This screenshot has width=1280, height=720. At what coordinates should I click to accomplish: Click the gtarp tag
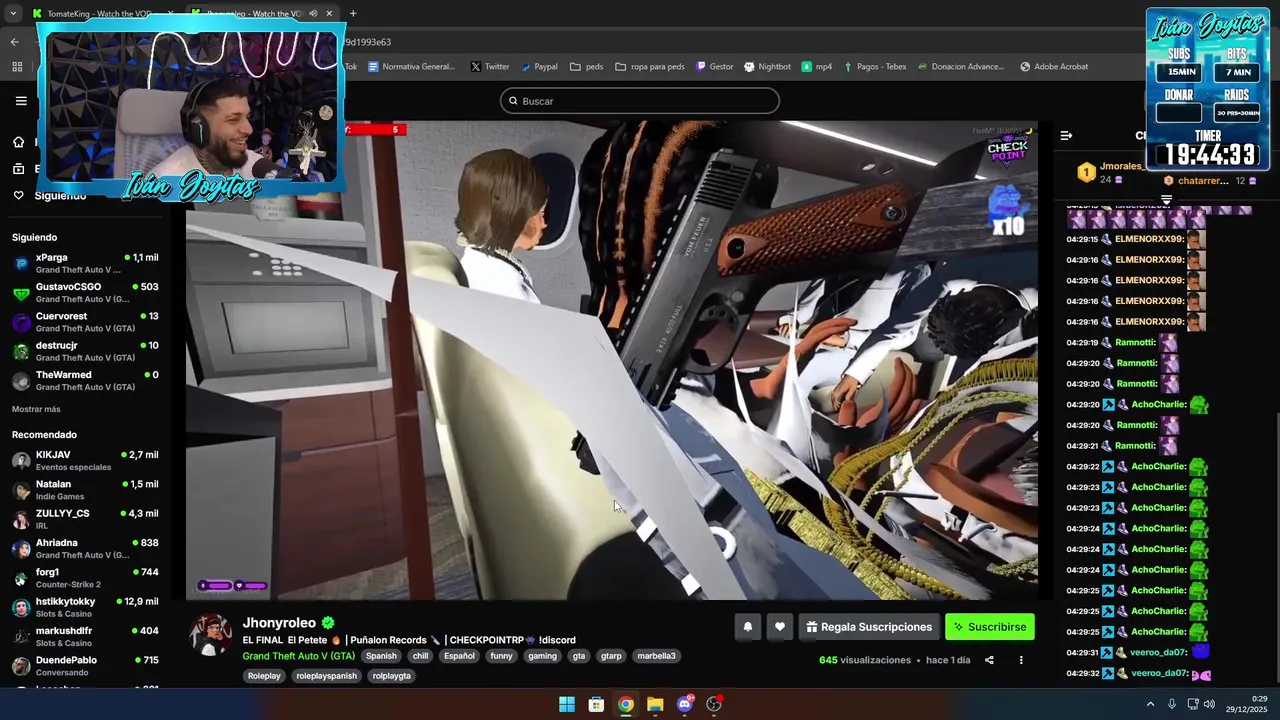[x=611, y=656]
